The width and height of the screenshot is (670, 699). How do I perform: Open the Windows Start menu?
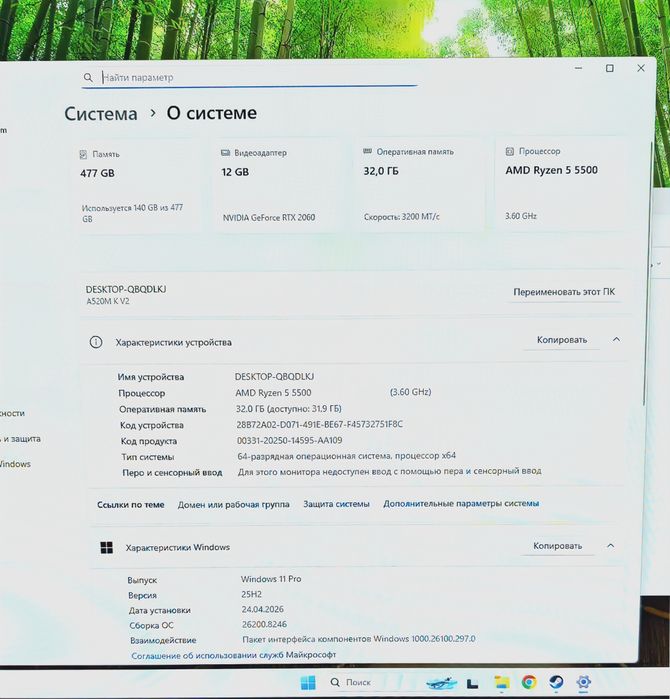point(308,683)
